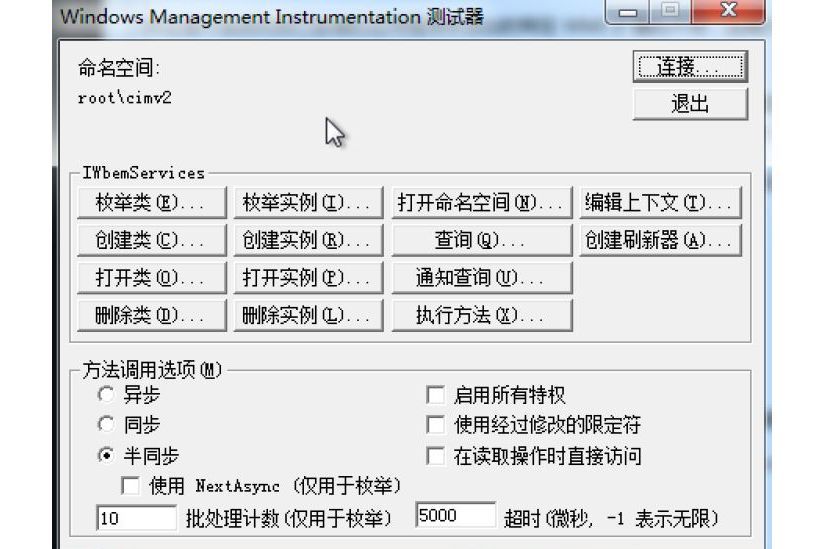Viewport: 824px width, 549px height.
Task: Enable 启用所有特权 checkbox
Action: click(436, 395)
